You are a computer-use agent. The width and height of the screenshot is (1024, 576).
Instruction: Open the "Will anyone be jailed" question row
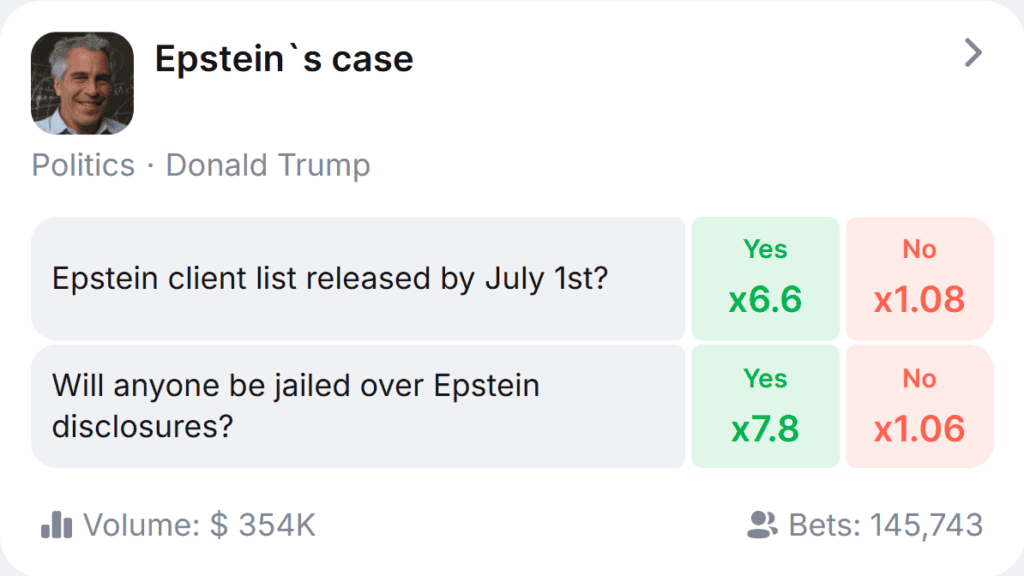click(x=295, y=406)
